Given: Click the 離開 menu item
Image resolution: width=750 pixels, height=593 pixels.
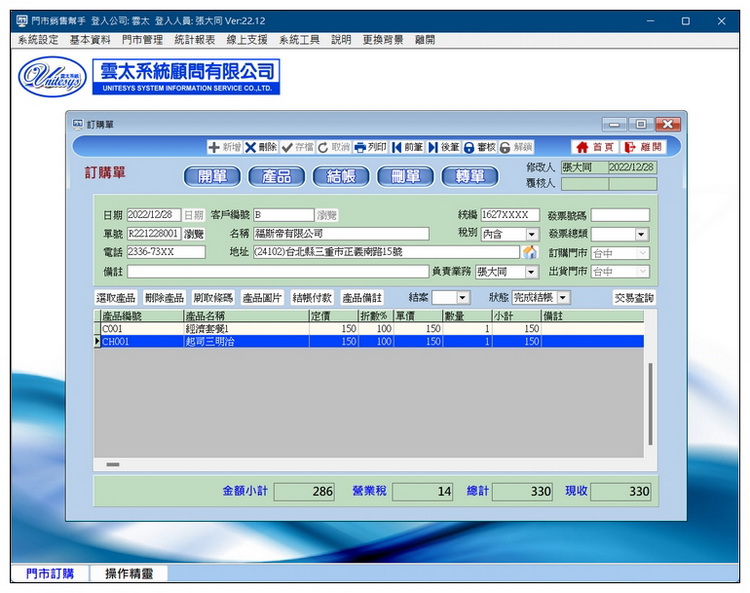Looking at the screenshot, I should coord(425,40).
